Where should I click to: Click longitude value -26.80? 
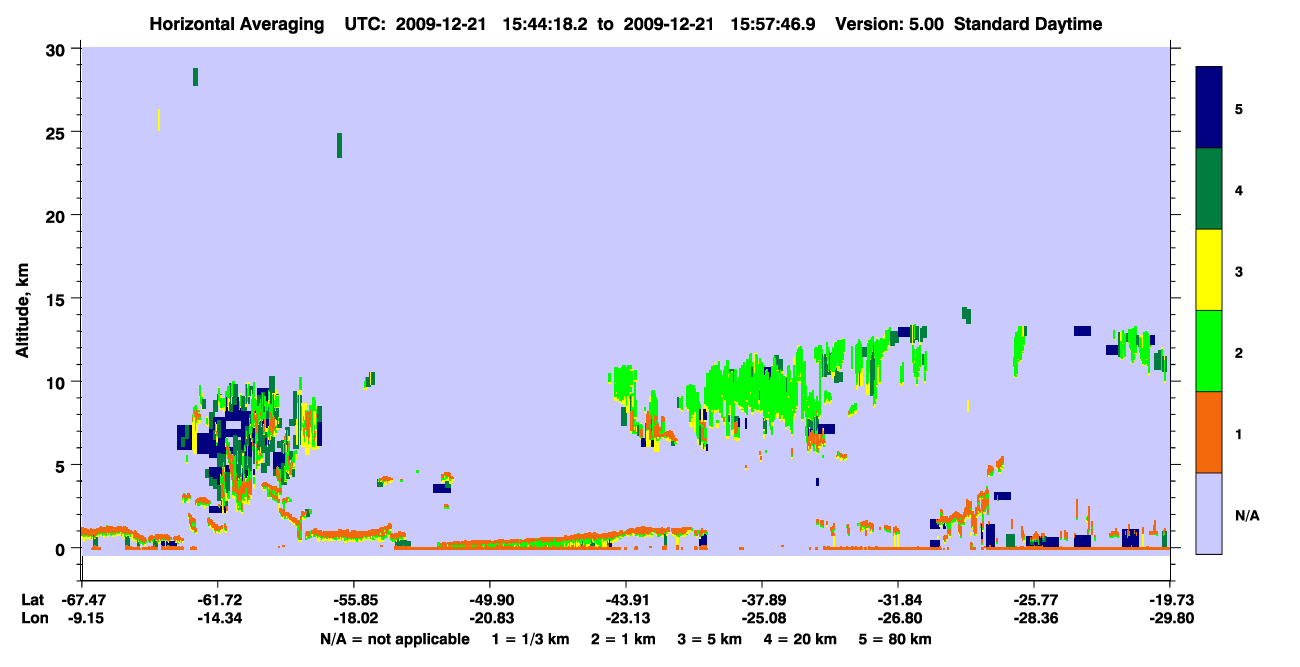[x=898, y=618]
